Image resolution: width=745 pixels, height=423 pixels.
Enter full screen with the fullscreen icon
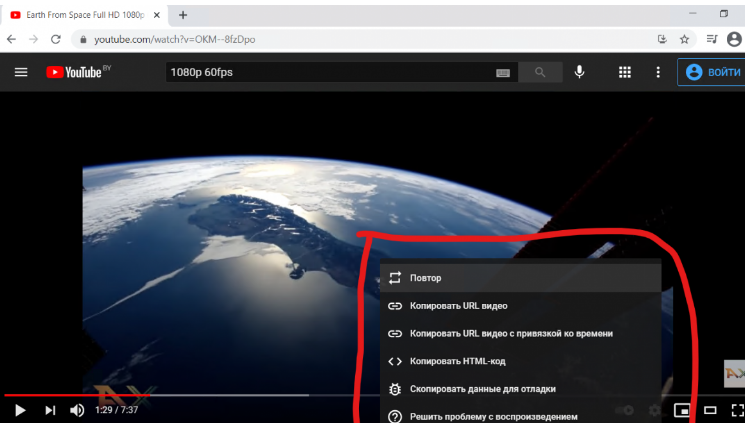pyautogui.click(x=738, y=410)
